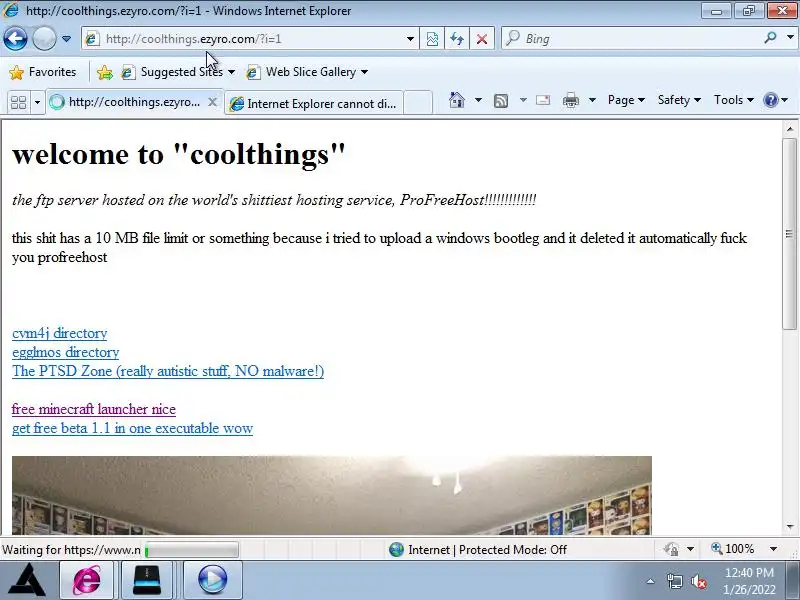This screenshot has height=600, width=800.
Task: Click the Quick Tabs grid icon
Action: tap(18, 103)
